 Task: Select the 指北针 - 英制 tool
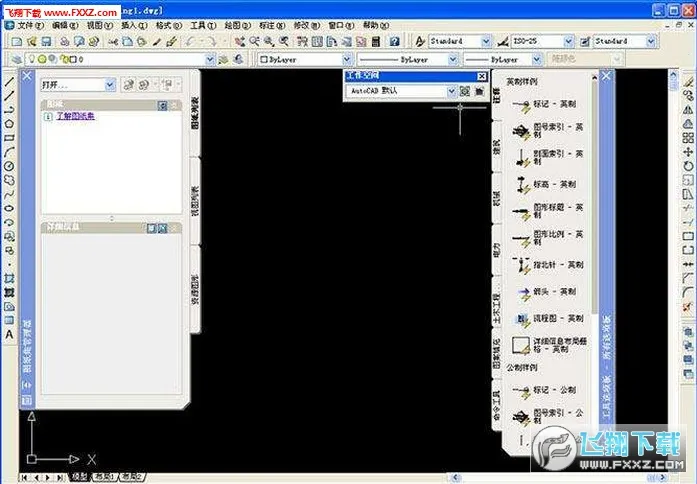pos(548,265)
